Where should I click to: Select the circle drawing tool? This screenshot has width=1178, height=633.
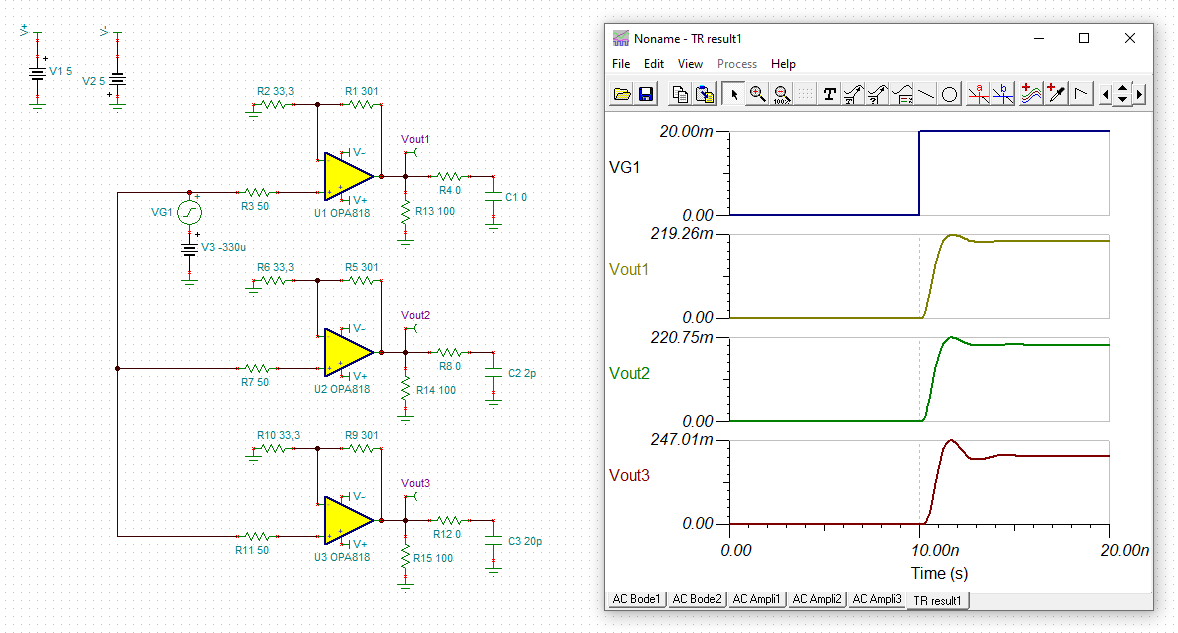coord(950,94)
